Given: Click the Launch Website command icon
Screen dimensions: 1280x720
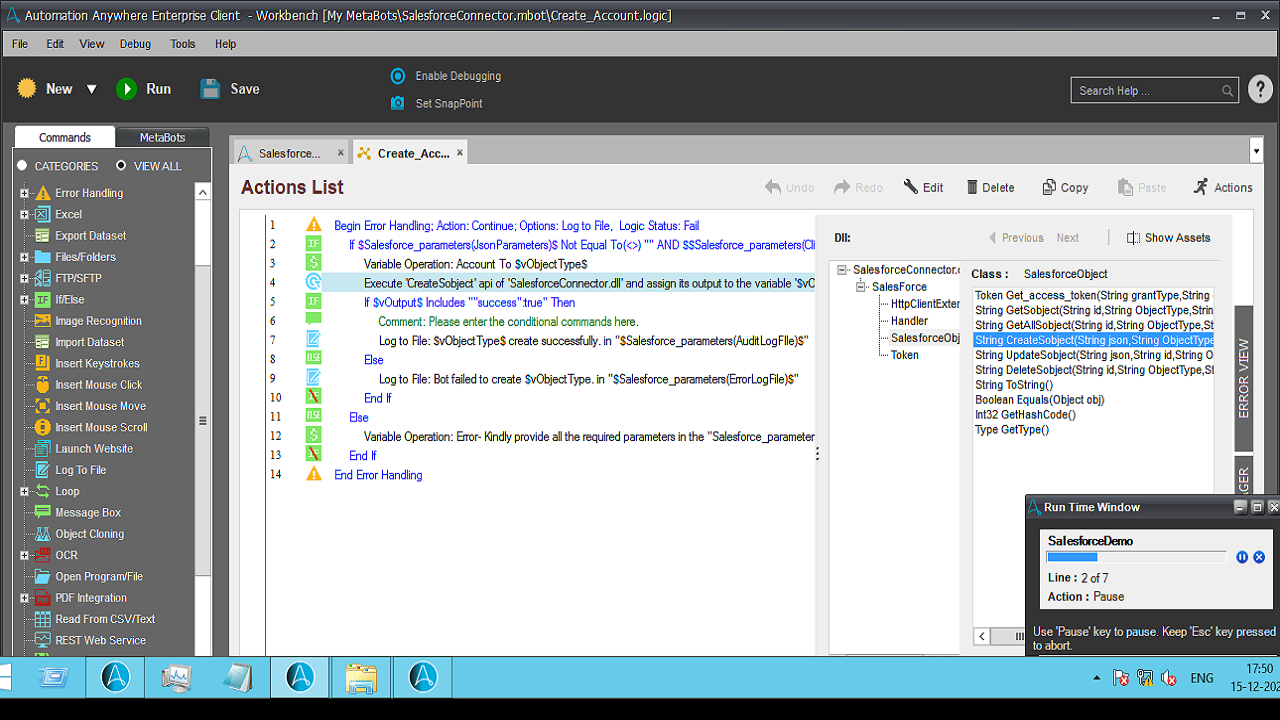Looking at the screenshot, I should click(42, 449).
